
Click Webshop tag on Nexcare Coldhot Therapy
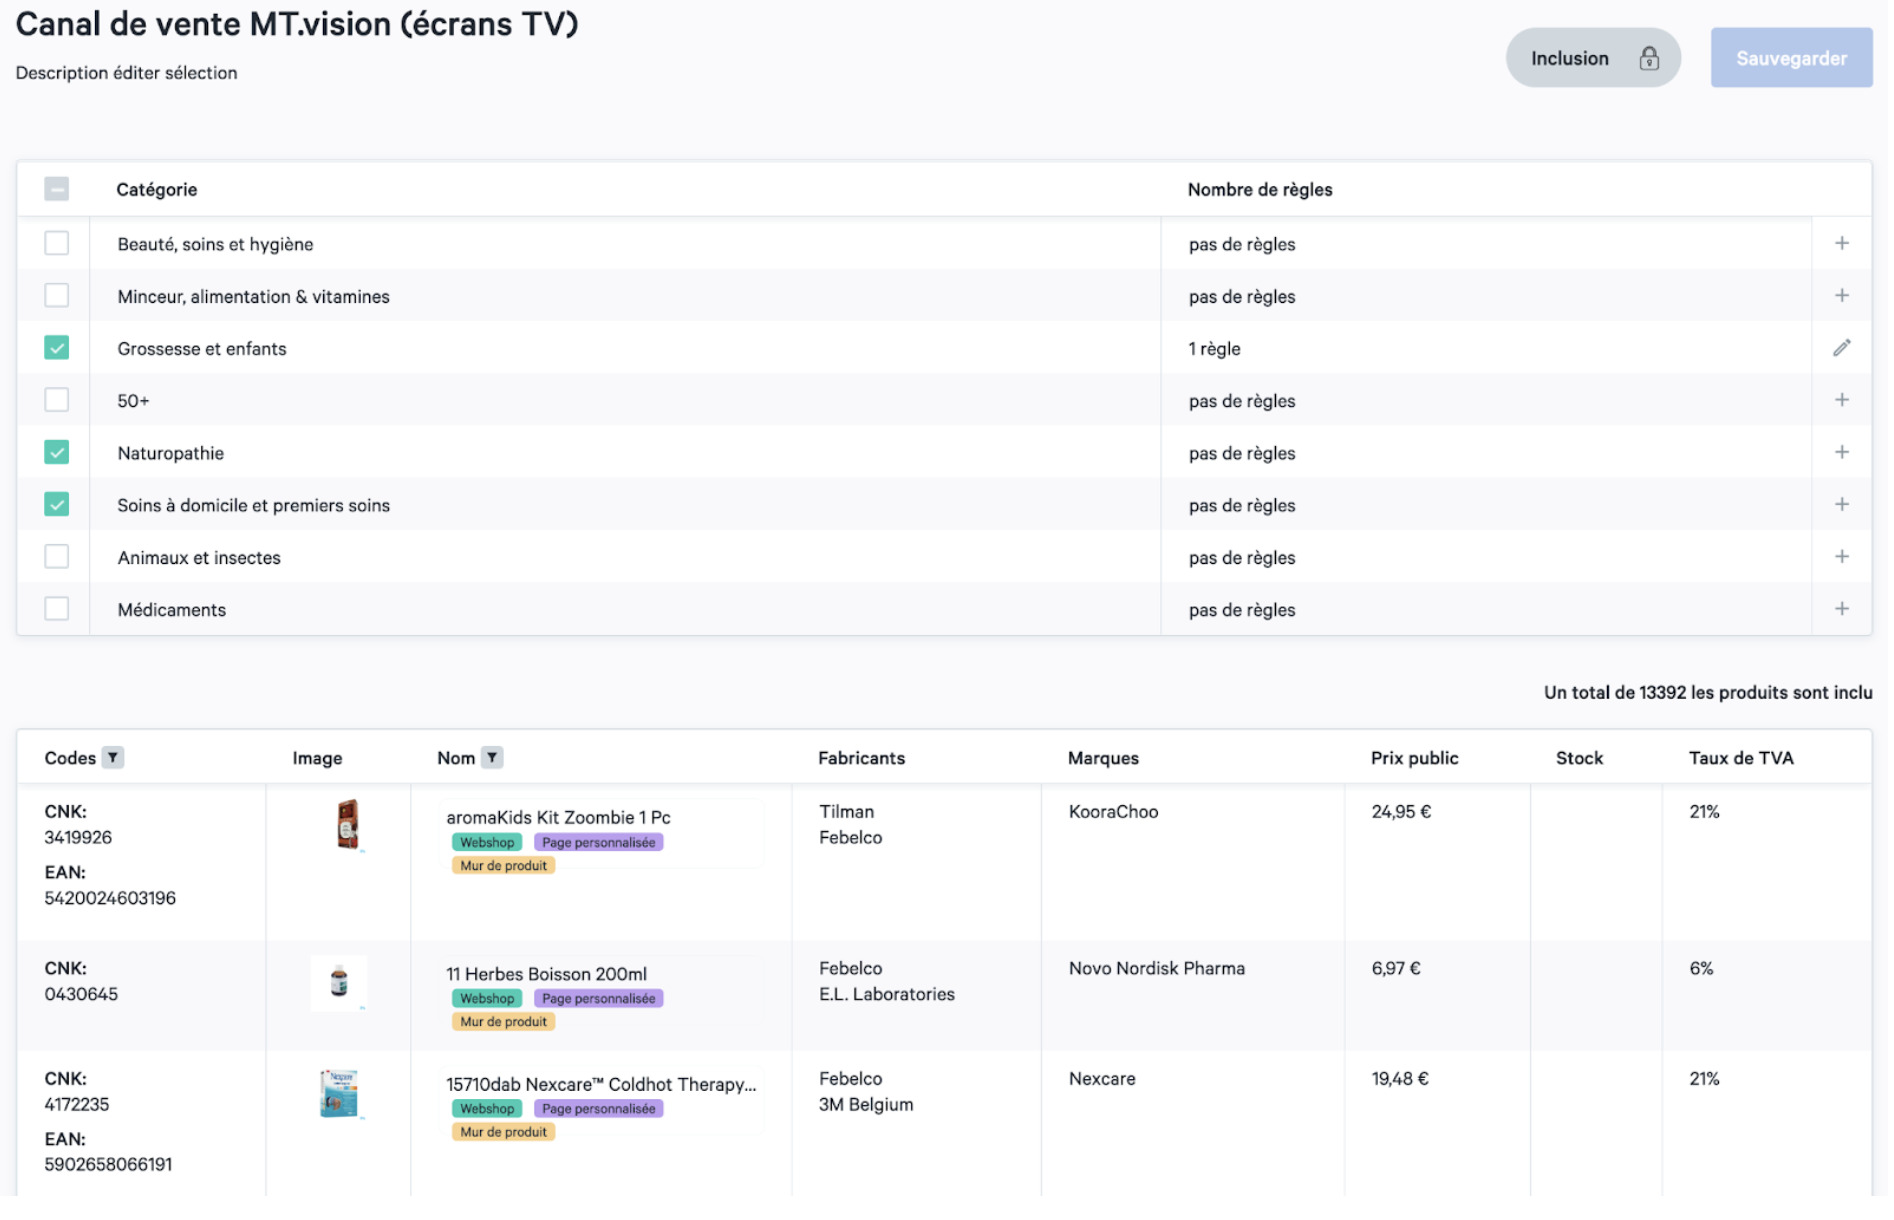click(x=487, y=1108)
